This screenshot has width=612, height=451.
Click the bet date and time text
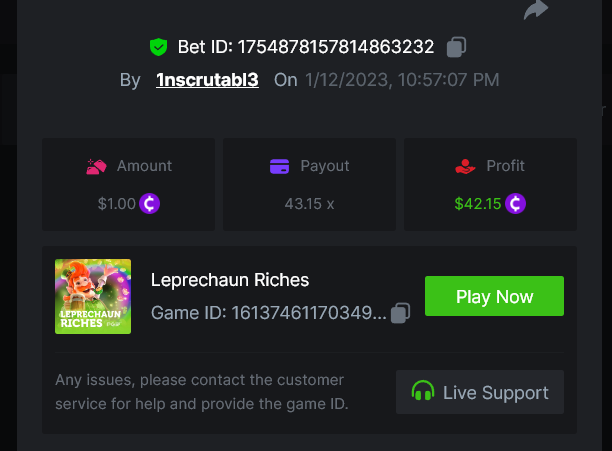tap(403, 80)
